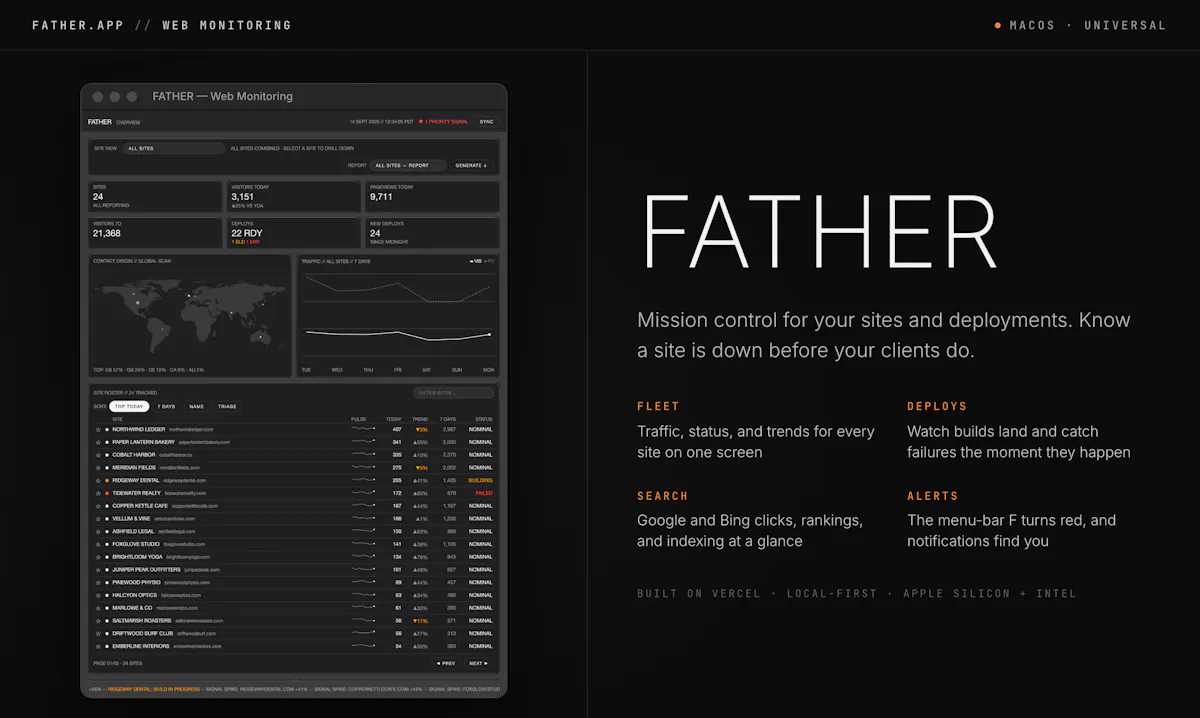The width and height of the screenshot is (1200, 718).
Task: Open the Sites 24 stat card
Action: pyautogui.click(x=155, y=196)
